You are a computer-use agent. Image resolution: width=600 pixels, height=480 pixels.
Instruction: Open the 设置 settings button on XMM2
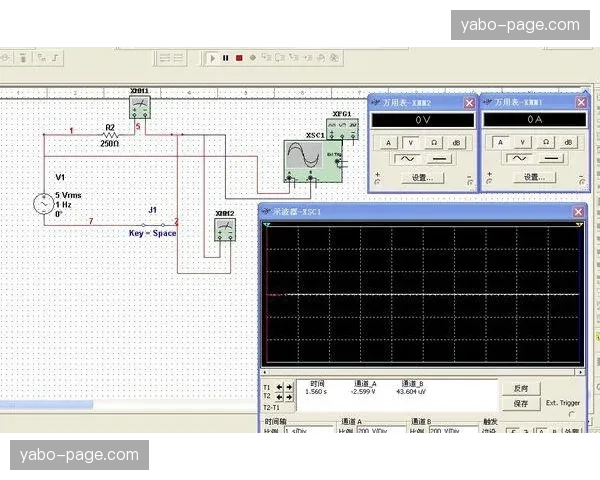[x=421, y=177]
